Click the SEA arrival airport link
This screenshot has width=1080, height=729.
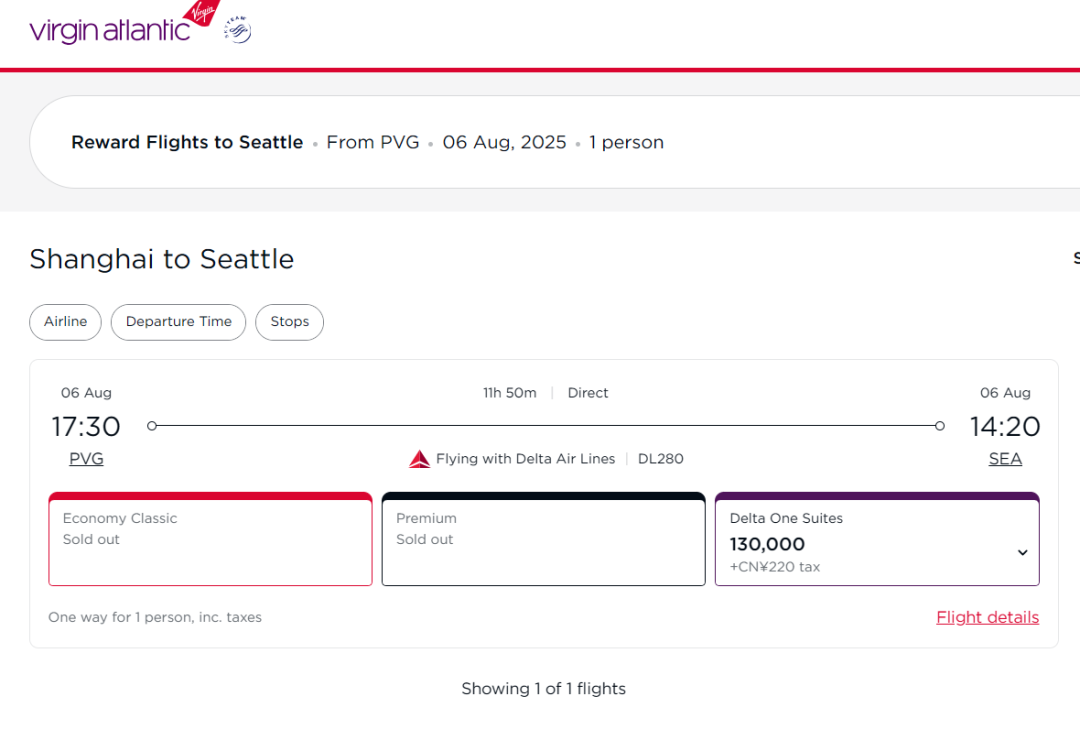click(x=1005, y=459)
